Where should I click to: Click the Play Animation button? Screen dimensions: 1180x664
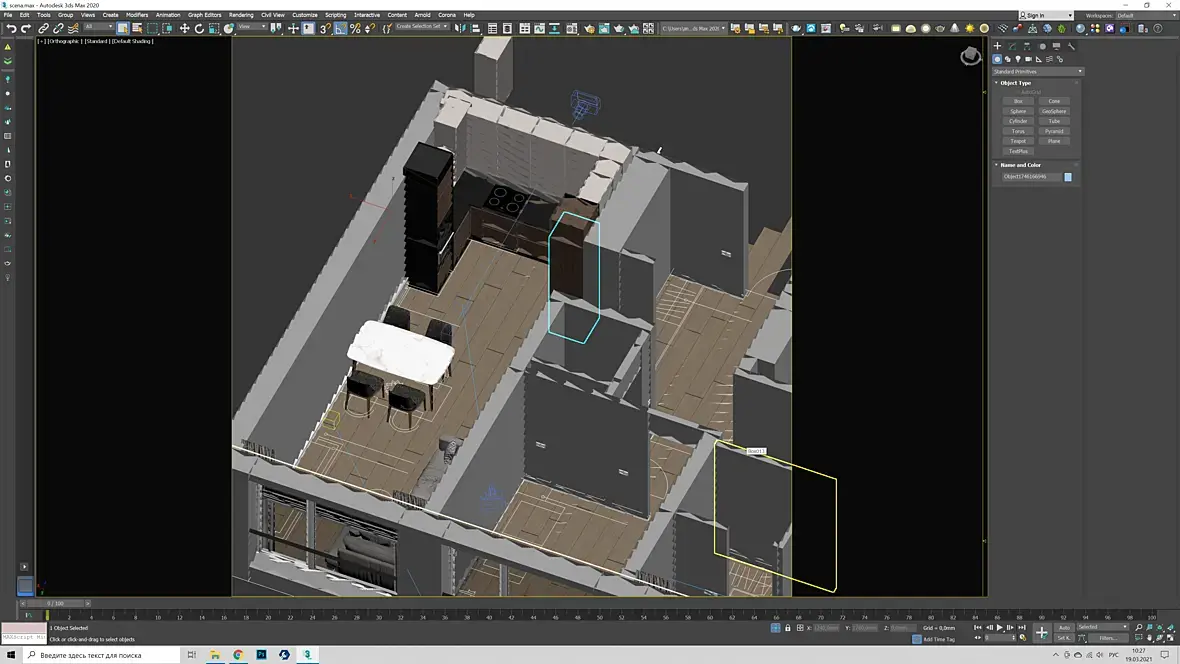[999, 627]
